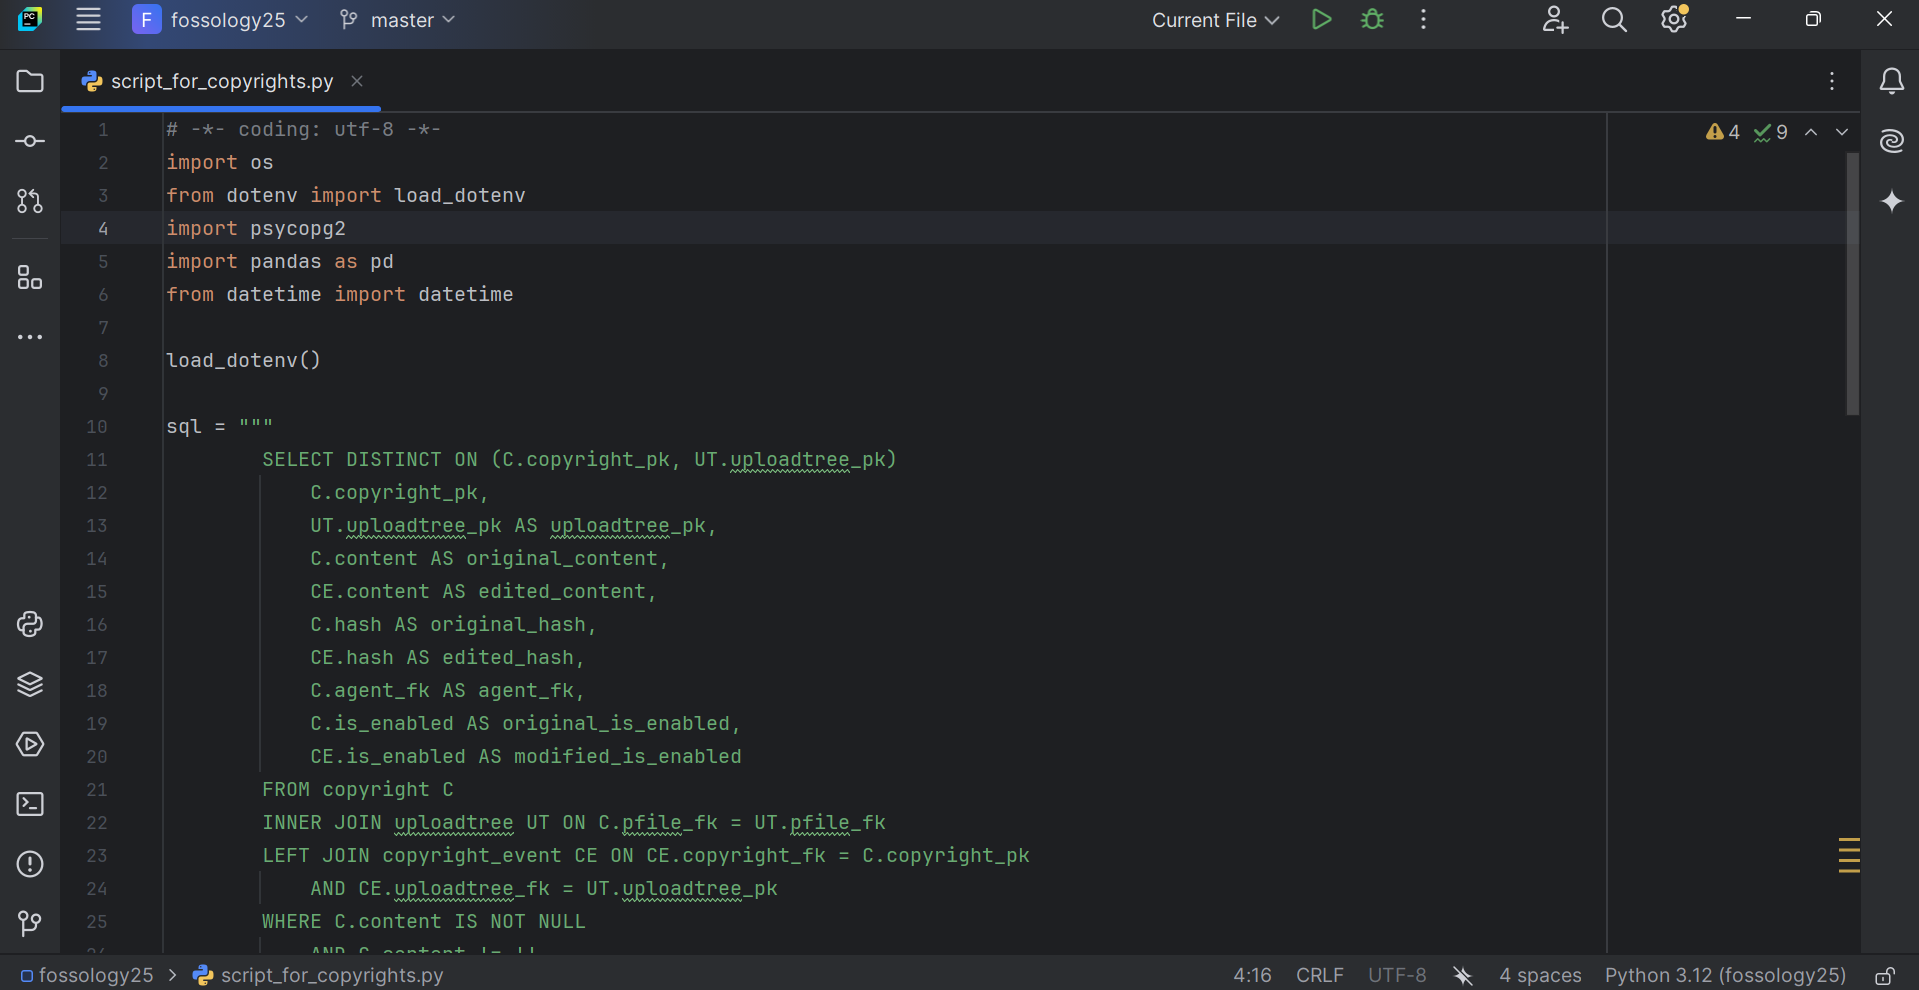
Task: Open IDE settings gear
Action: click(x=1674, y=20)
